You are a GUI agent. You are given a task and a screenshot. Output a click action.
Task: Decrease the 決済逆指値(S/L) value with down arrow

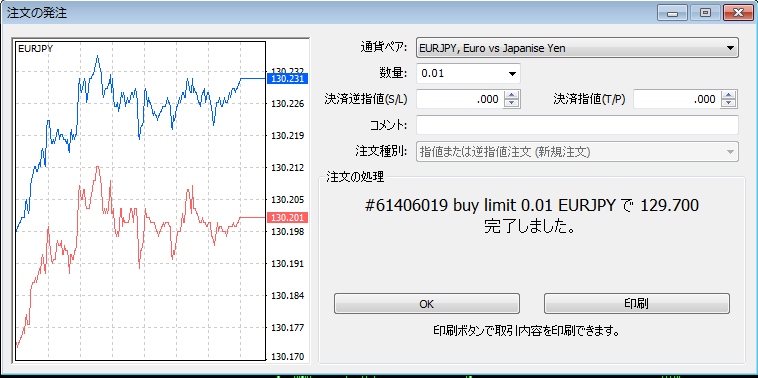tap(511, 103)
